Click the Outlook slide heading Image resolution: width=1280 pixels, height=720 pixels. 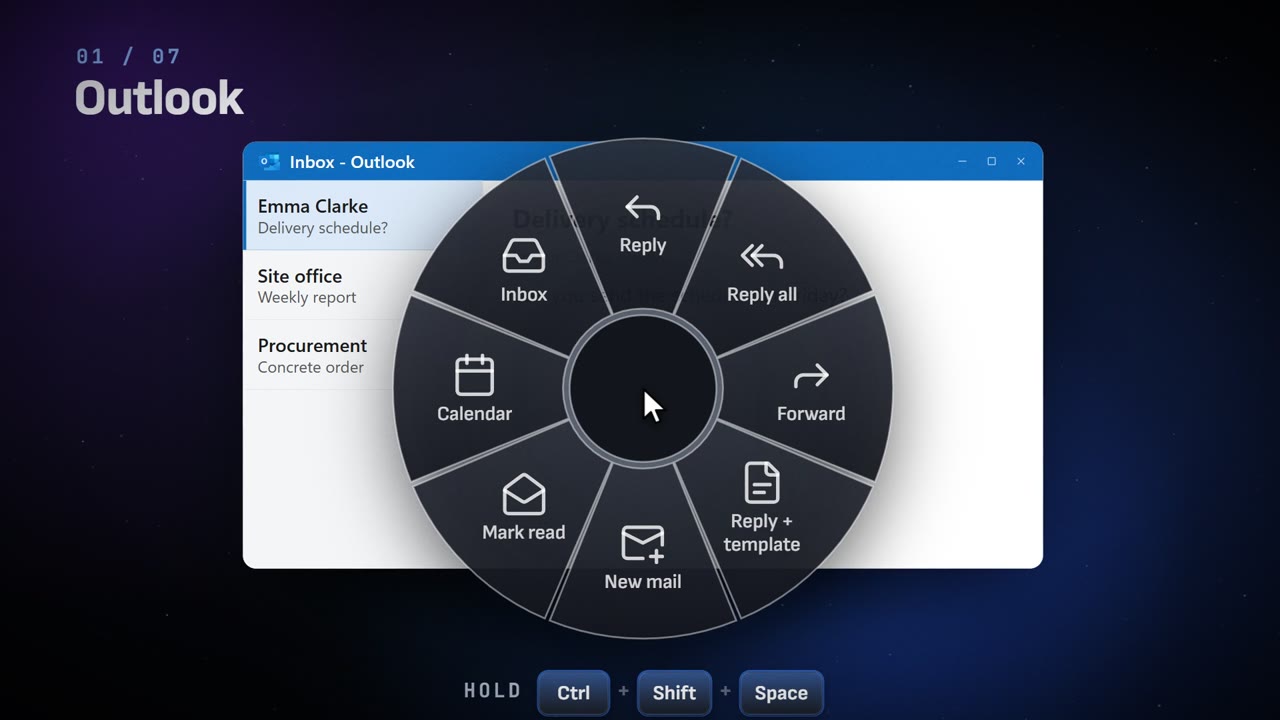[x=159, y=98]
